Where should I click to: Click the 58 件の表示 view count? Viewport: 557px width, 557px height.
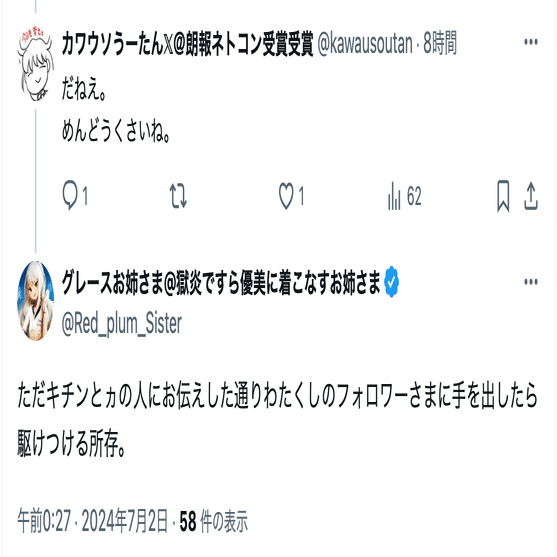point(213,521)
